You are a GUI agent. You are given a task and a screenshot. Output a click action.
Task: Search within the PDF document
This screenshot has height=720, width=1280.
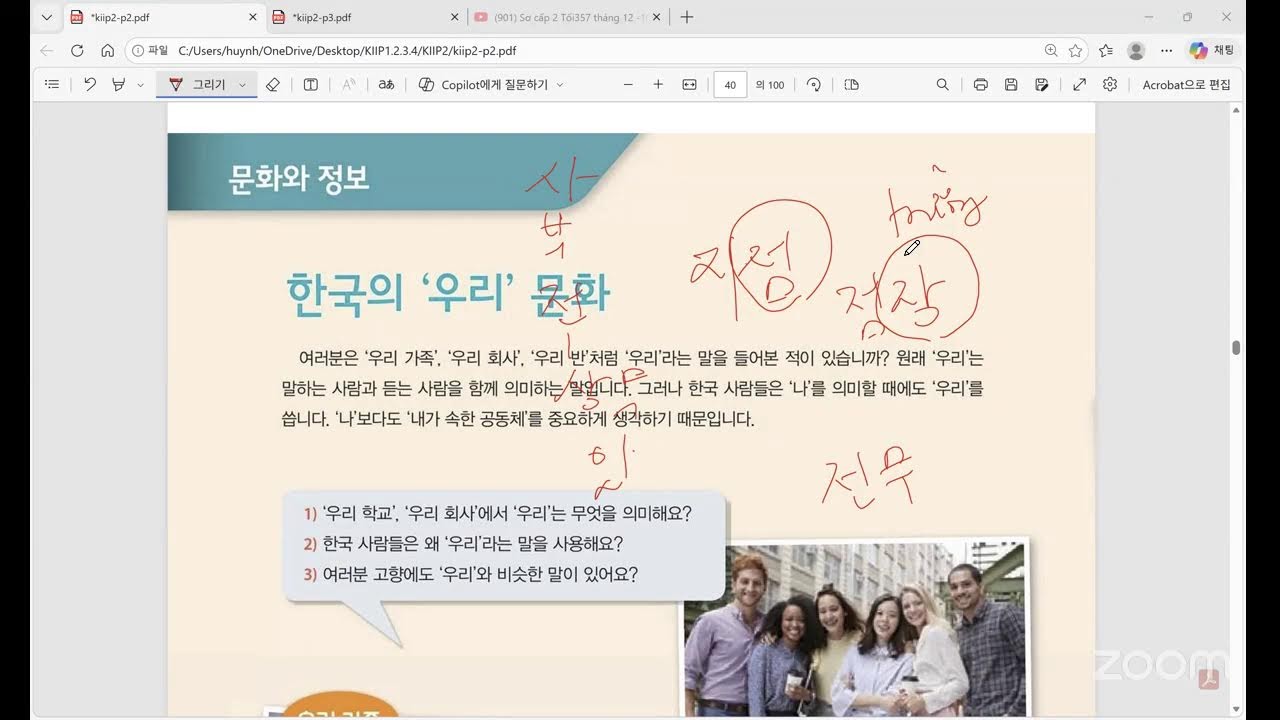point(942,85)
